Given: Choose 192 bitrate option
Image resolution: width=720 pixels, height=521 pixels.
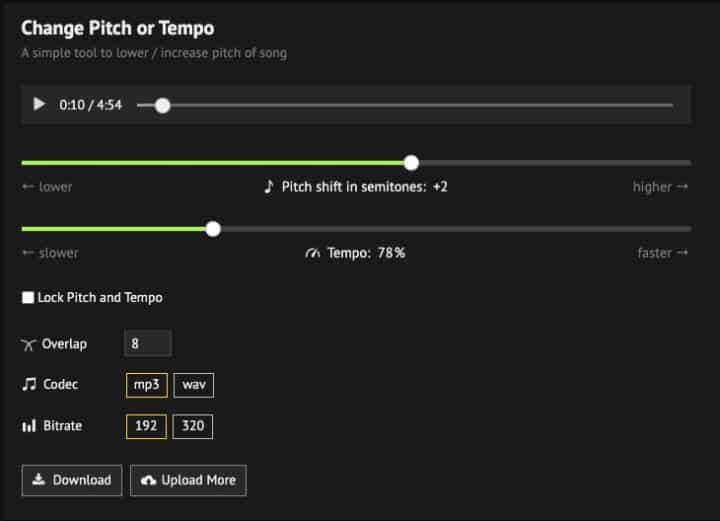Looking at the screenshot, I should [146, 427].
